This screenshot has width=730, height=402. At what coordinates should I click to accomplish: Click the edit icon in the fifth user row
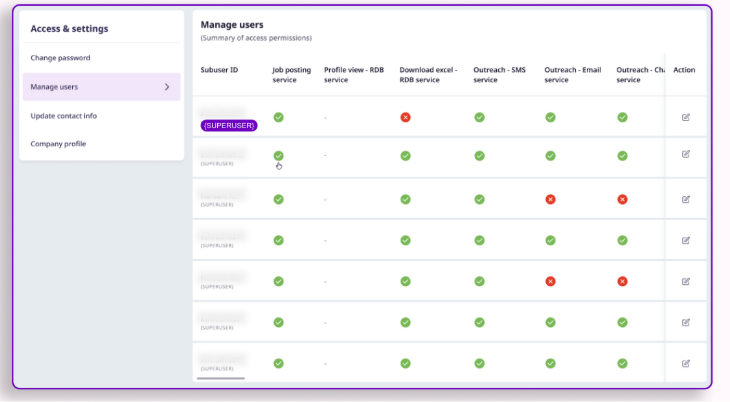click(685, 281)
